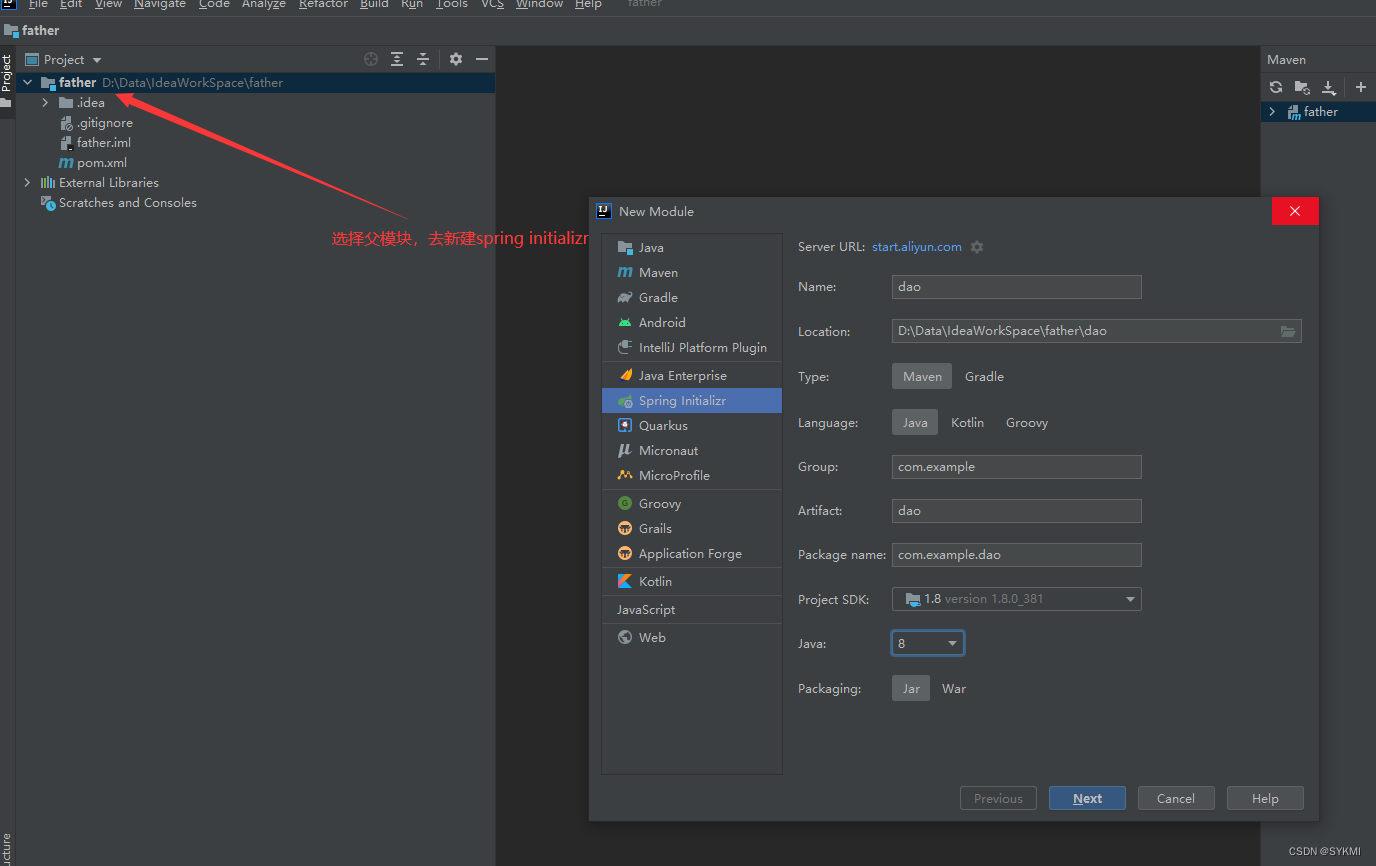Set Packaging to War
Screen dimensions: 1376x866
(954, 688)
